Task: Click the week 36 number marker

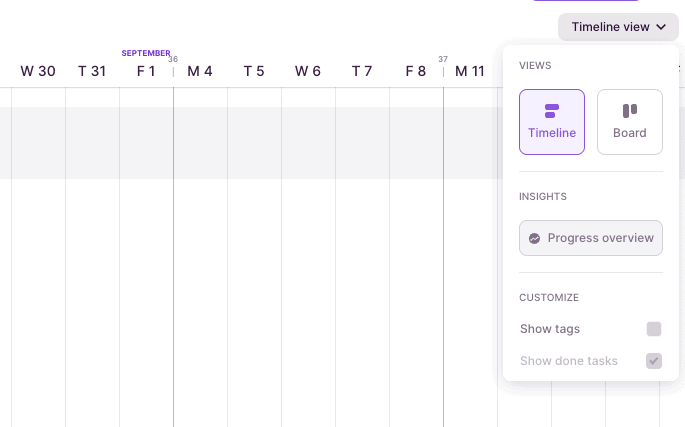Action: [x=173, y=59]
